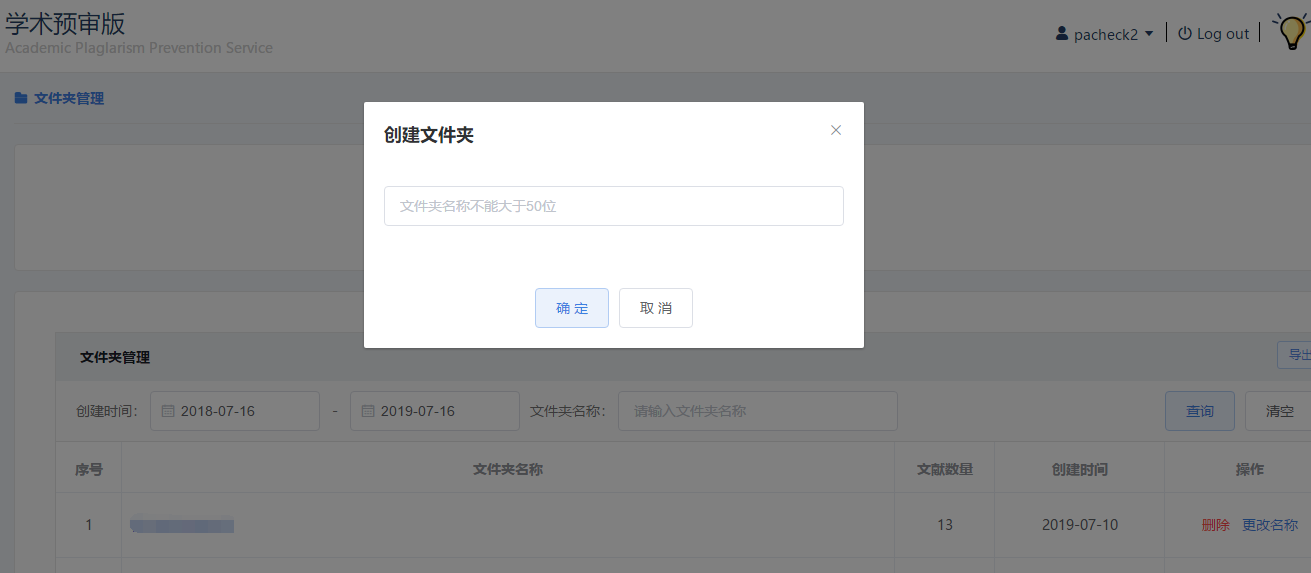The width and height of the screenshot is (1311, 573).
Task: Confirm folder creation with 确定 button
Action: tap(571, 308)
